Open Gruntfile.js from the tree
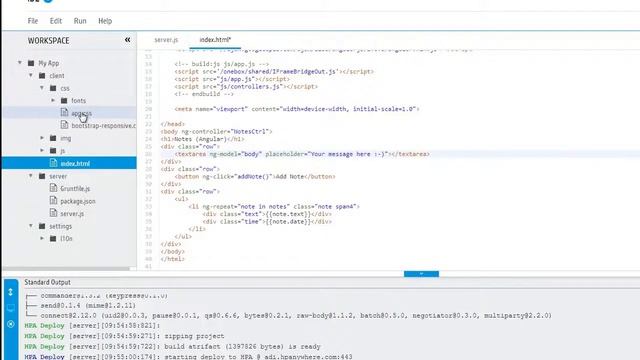 pyautogui.click(x=75, y=189)
